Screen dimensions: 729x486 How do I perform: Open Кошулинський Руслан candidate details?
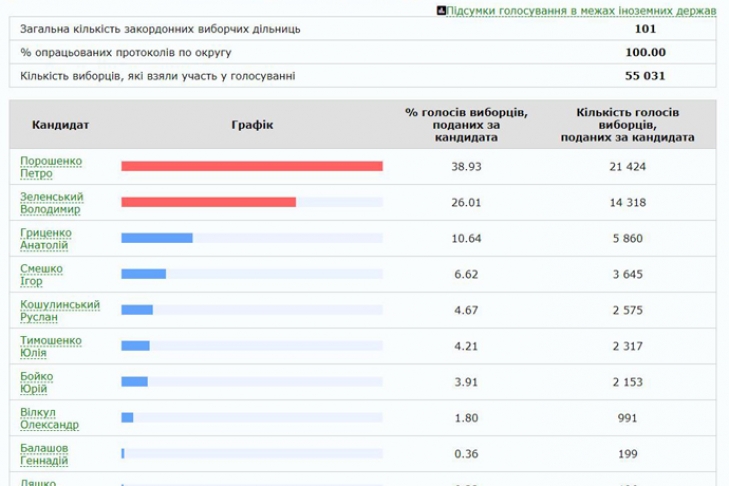[60, 311]
